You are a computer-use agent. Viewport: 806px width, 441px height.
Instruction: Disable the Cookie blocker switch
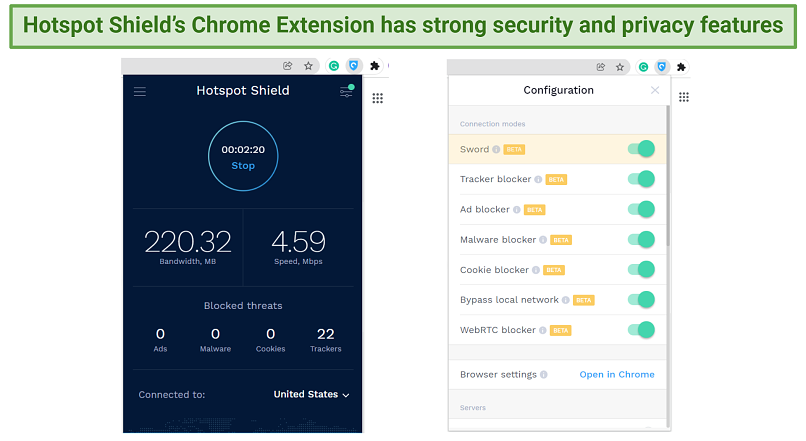[641, 269]
